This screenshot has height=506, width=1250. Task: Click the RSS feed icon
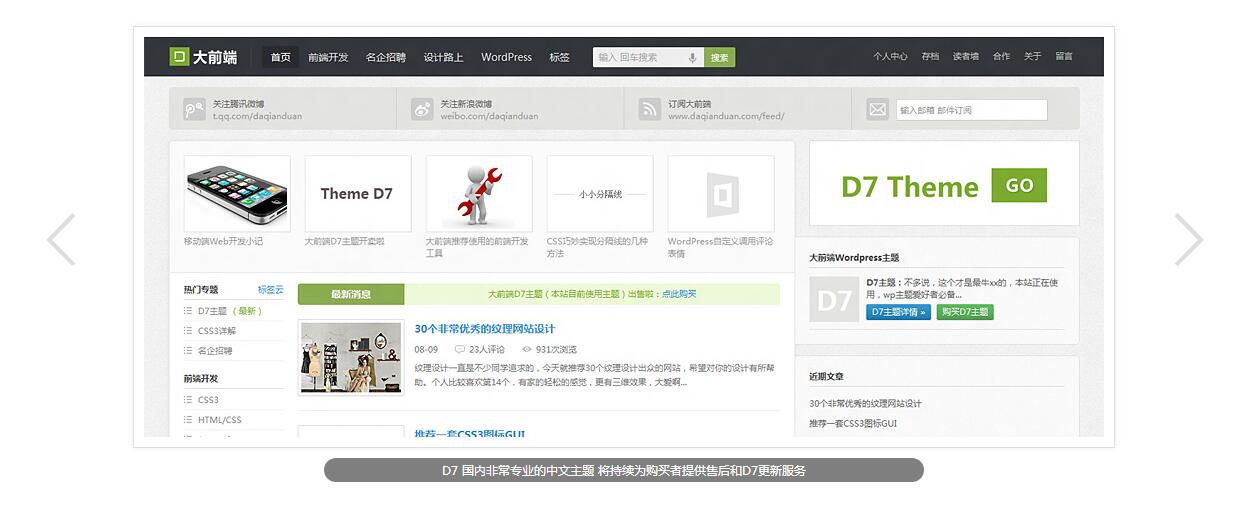pos(650,109)
